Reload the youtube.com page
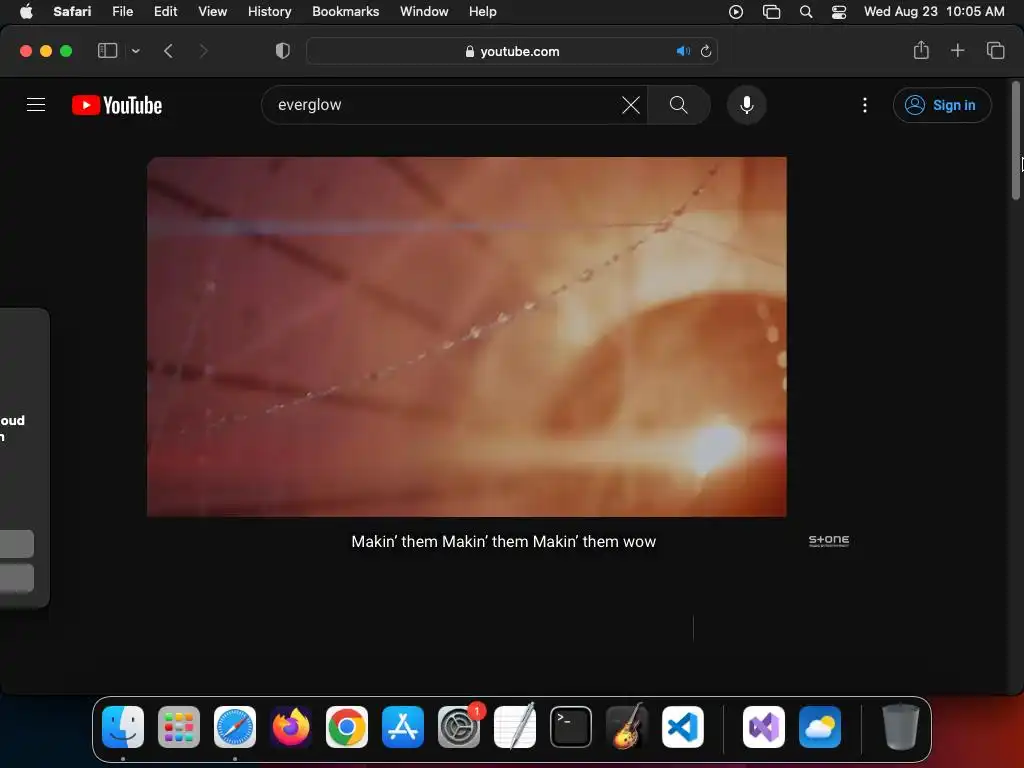The height and width of the screenshot is (768, 1024). coord(706,51)
